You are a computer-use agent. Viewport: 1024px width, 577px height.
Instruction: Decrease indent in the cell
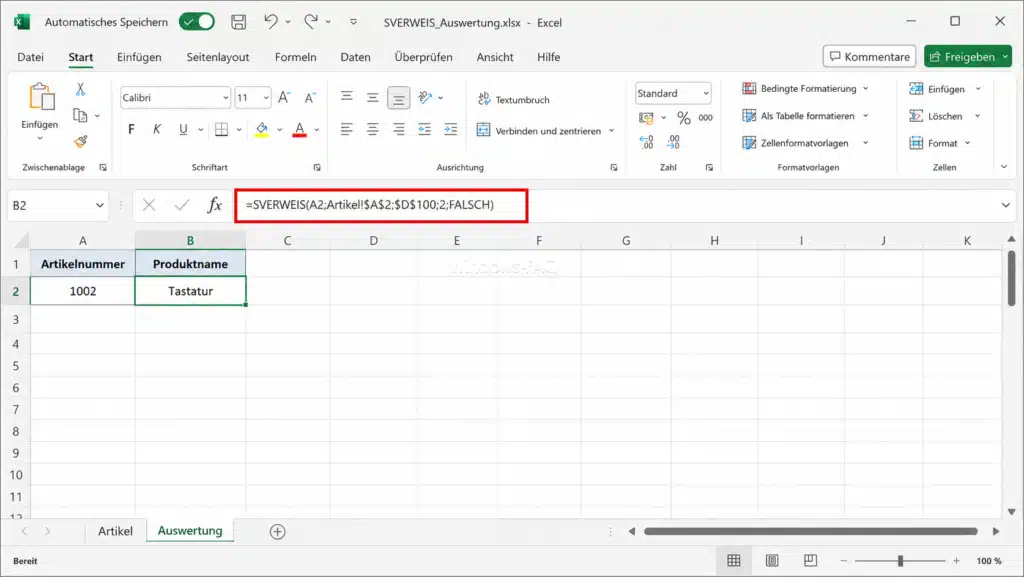coord(424,129)
